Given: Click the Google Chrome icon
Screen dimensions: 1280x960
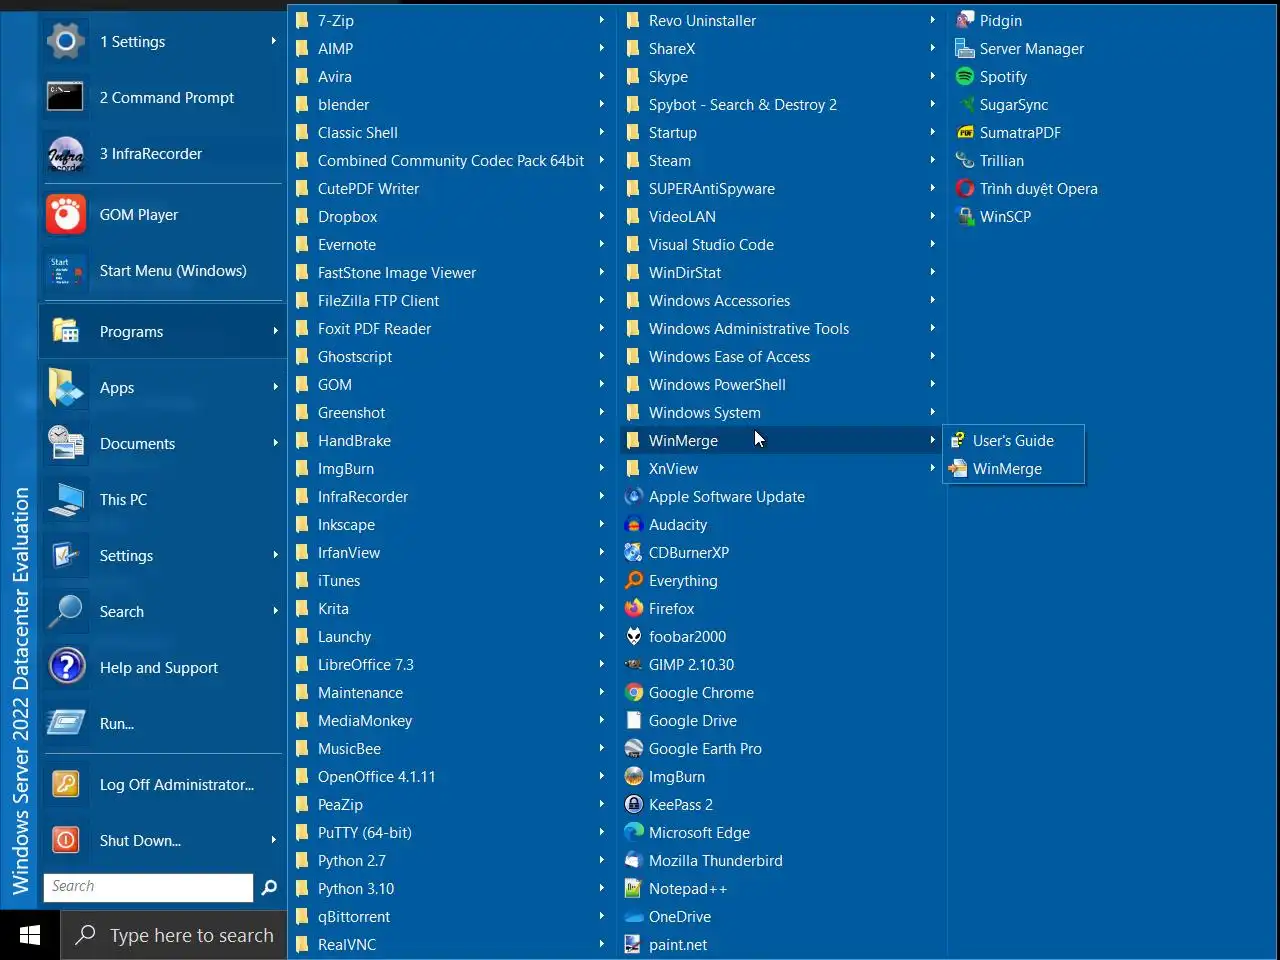Looking at the screenshot, I should (633, 692).
